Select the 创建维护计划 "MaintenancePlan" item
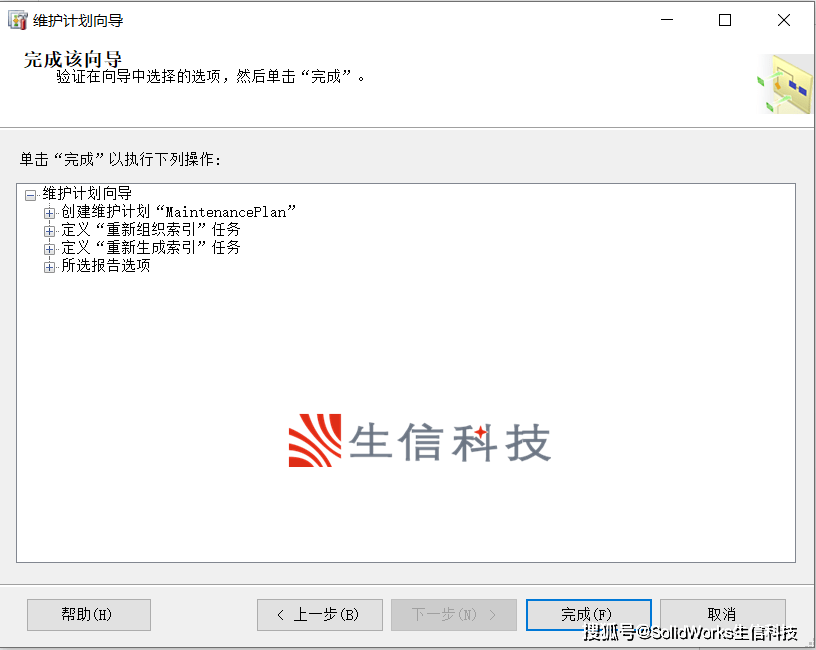Screen dimensions: 816x650 (178, 212)
